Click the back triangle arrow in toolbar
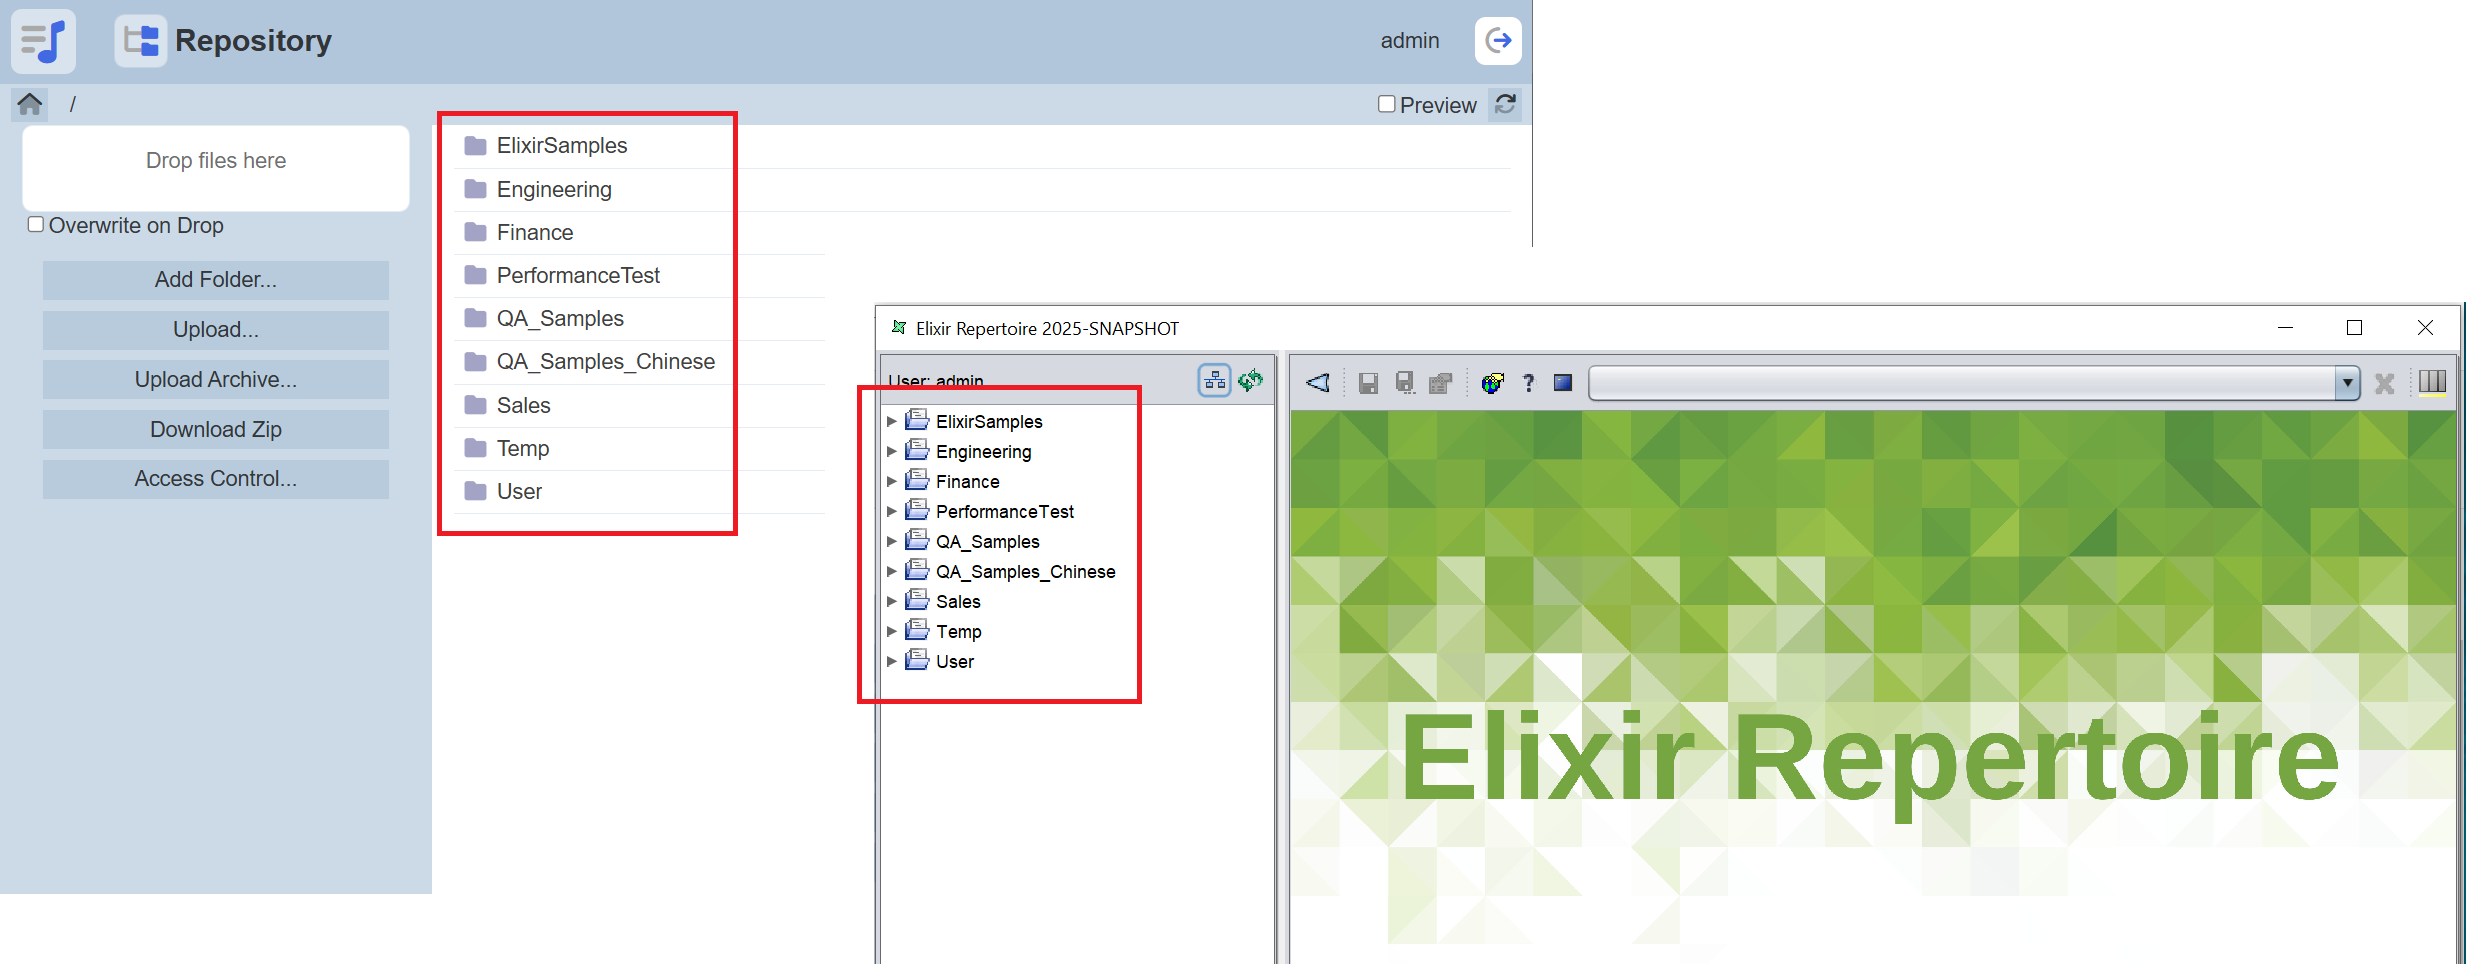 [x=1318, y=383]
